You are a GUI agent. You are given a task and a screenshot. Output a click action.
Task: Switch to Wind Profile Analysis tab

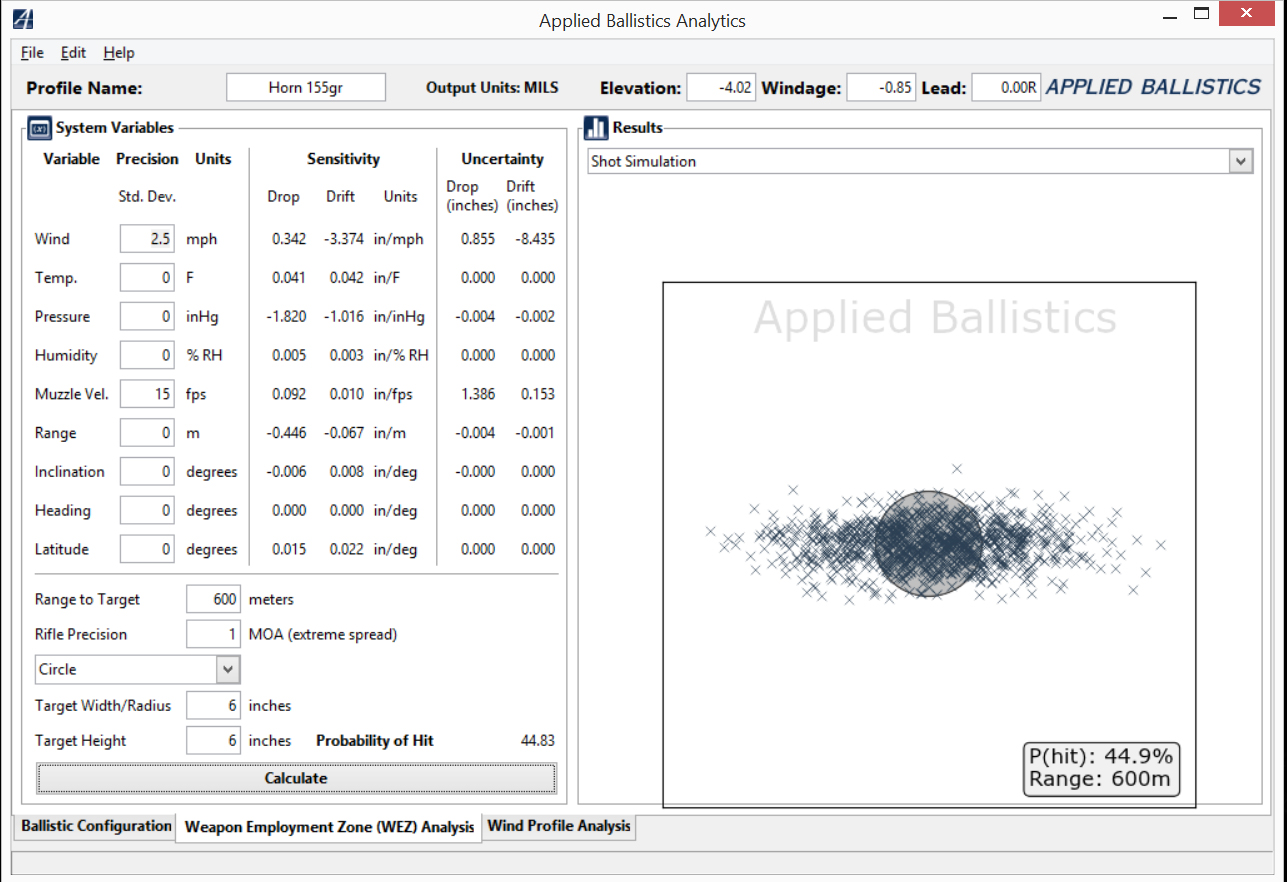pyautogui.click(x=559, y=826)
